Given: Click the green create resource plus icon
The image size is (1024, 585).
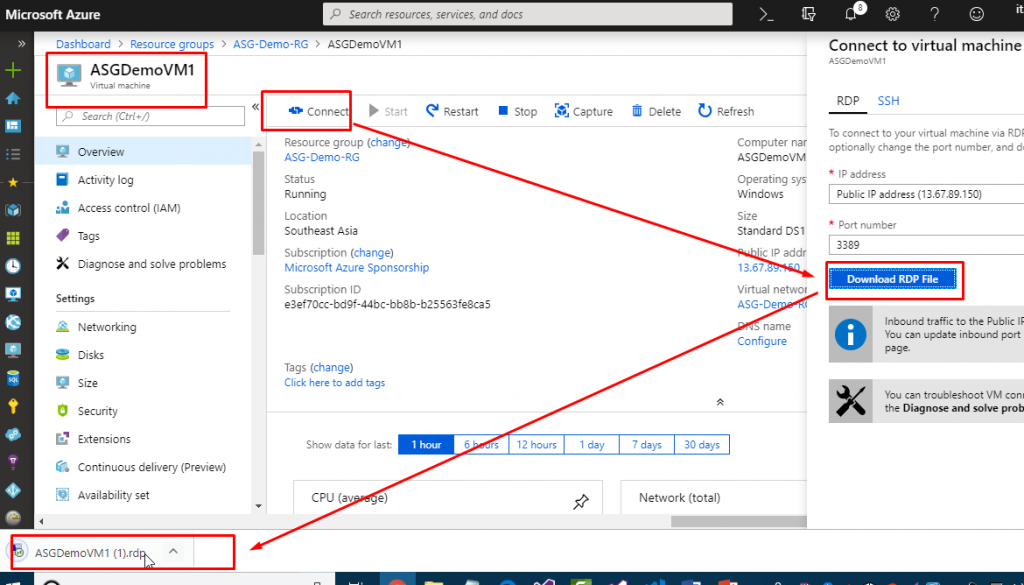Looking at the screenshot, I should point(13,70).
